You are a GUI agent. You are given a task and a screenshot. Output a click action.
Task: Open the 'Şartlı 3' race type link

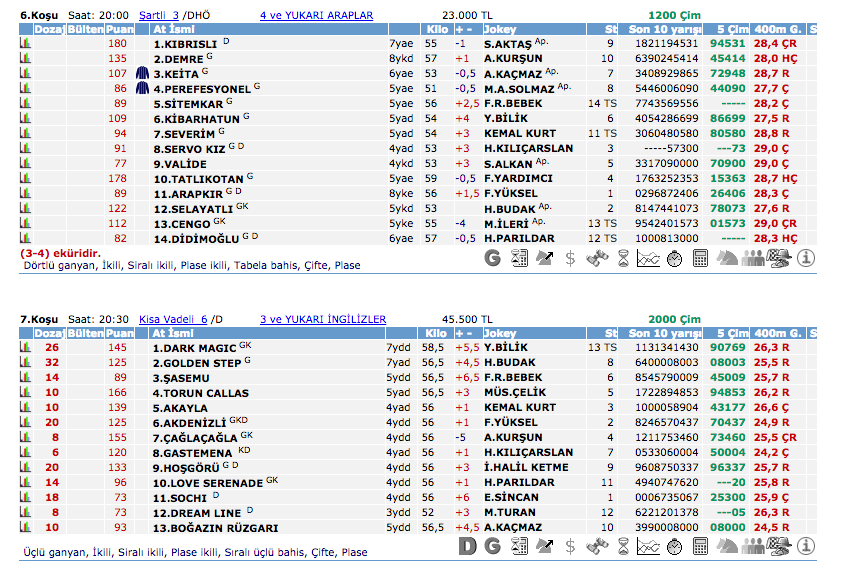tap(159, 16)
